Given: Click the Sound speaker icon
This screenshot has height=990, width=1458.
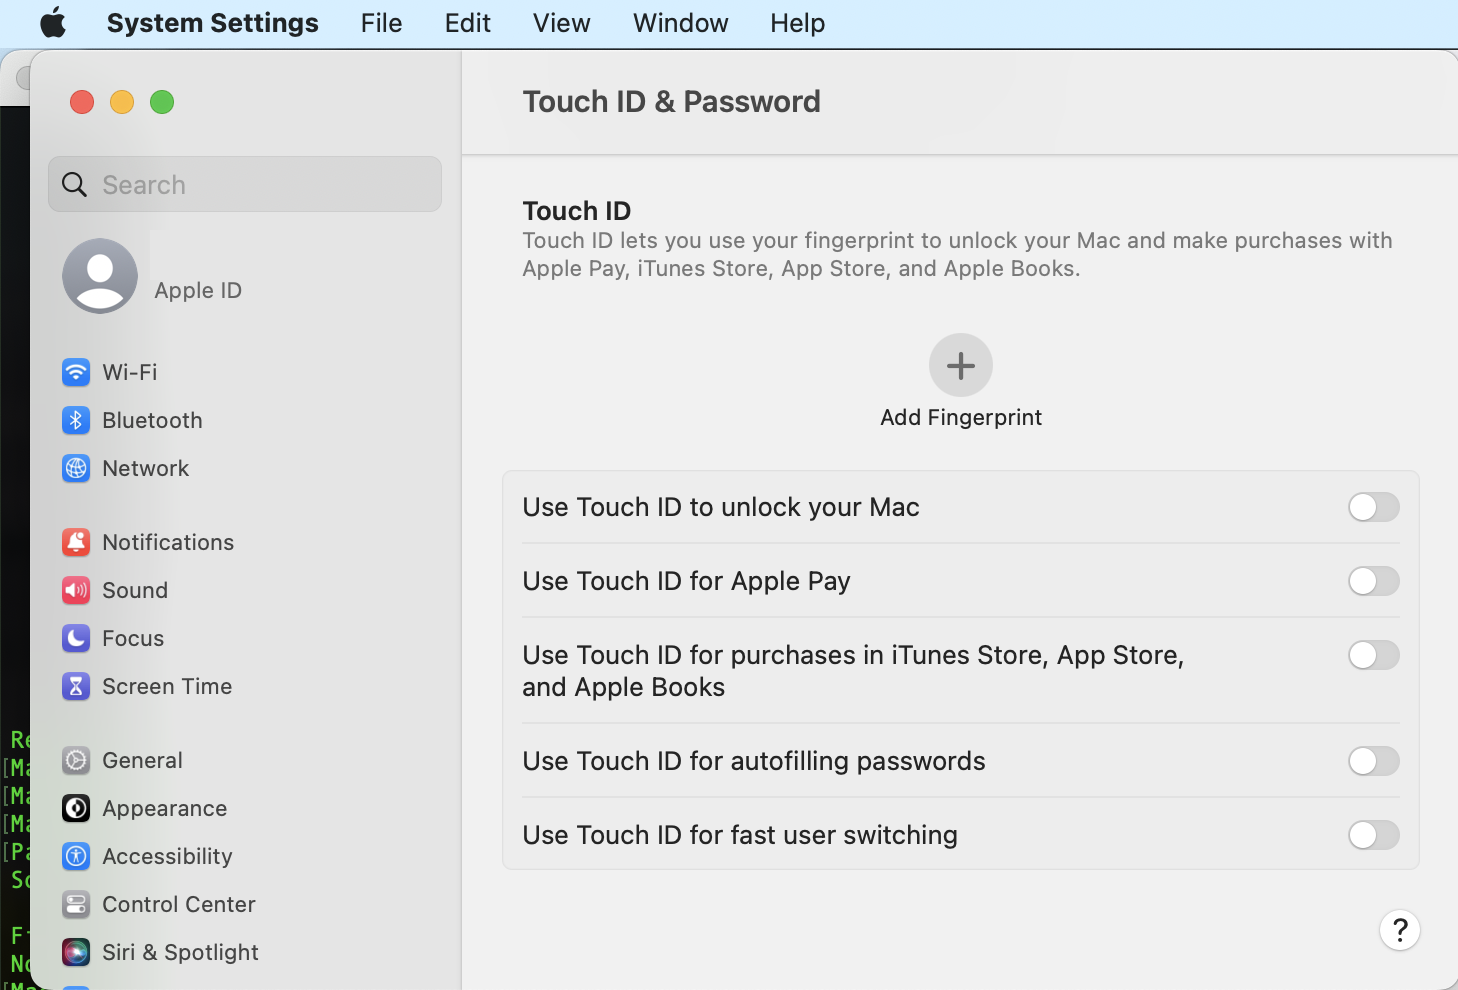Looking at the screenshot, I should (x=76, y=590).
